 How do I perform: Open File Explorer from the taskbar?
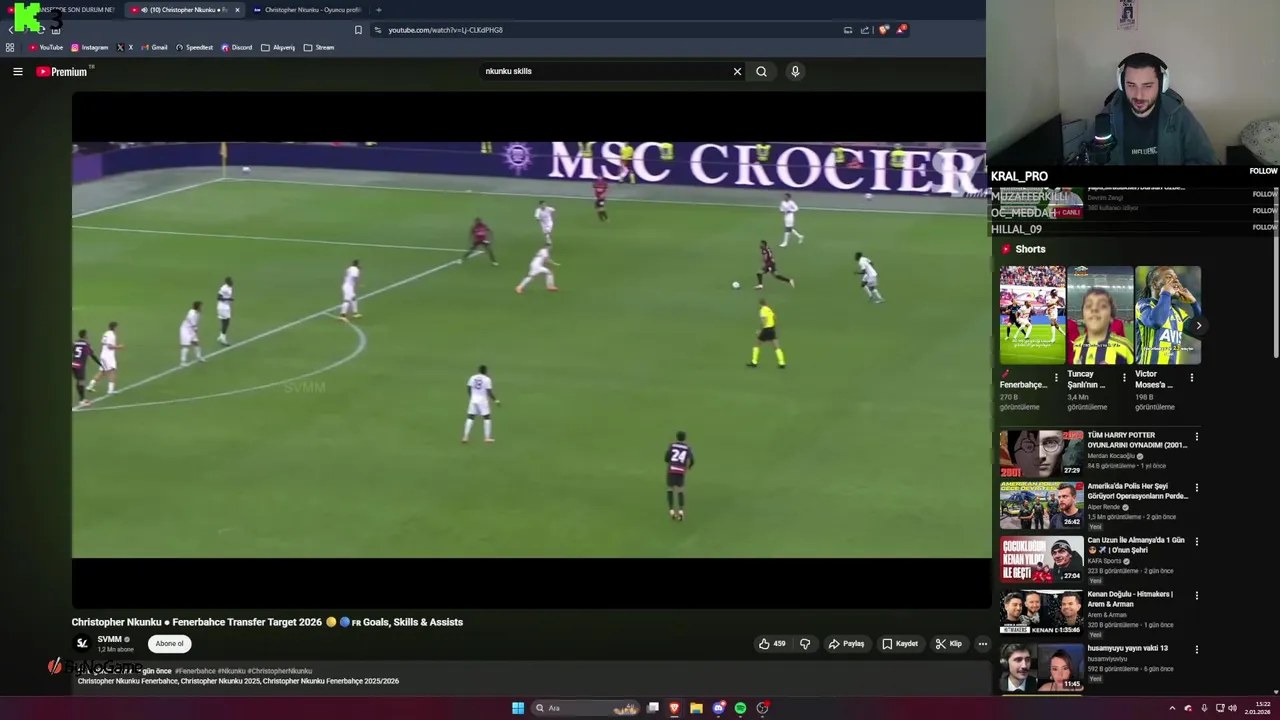point(696,708)
